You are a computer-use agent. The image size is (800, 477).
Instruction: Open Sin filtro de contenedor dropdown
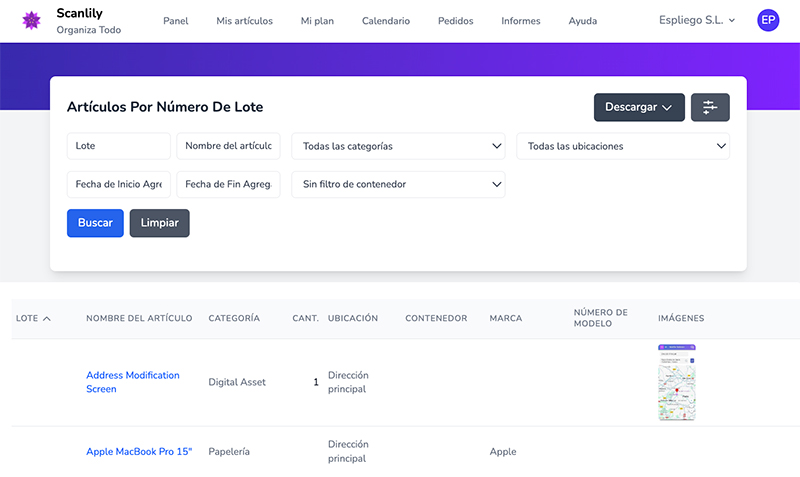(398, 184)
